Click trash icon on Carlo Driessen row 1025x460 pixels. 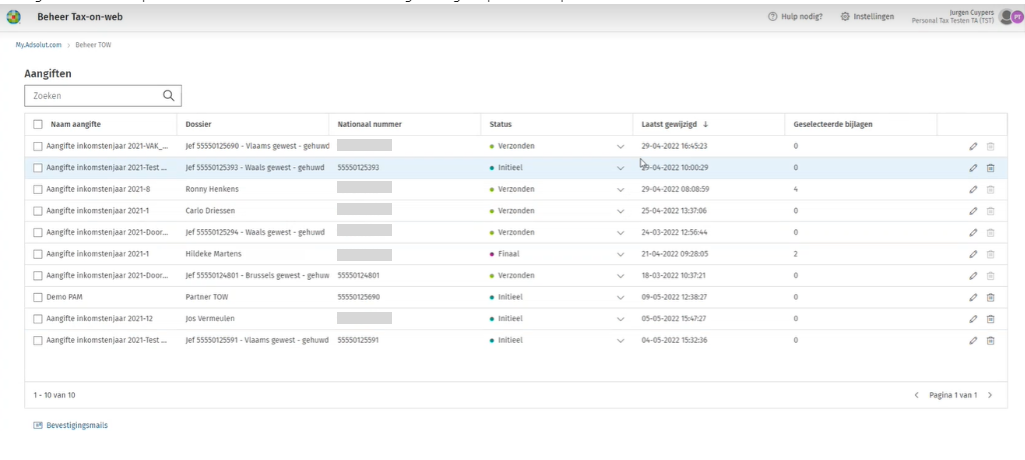[990, 211]
